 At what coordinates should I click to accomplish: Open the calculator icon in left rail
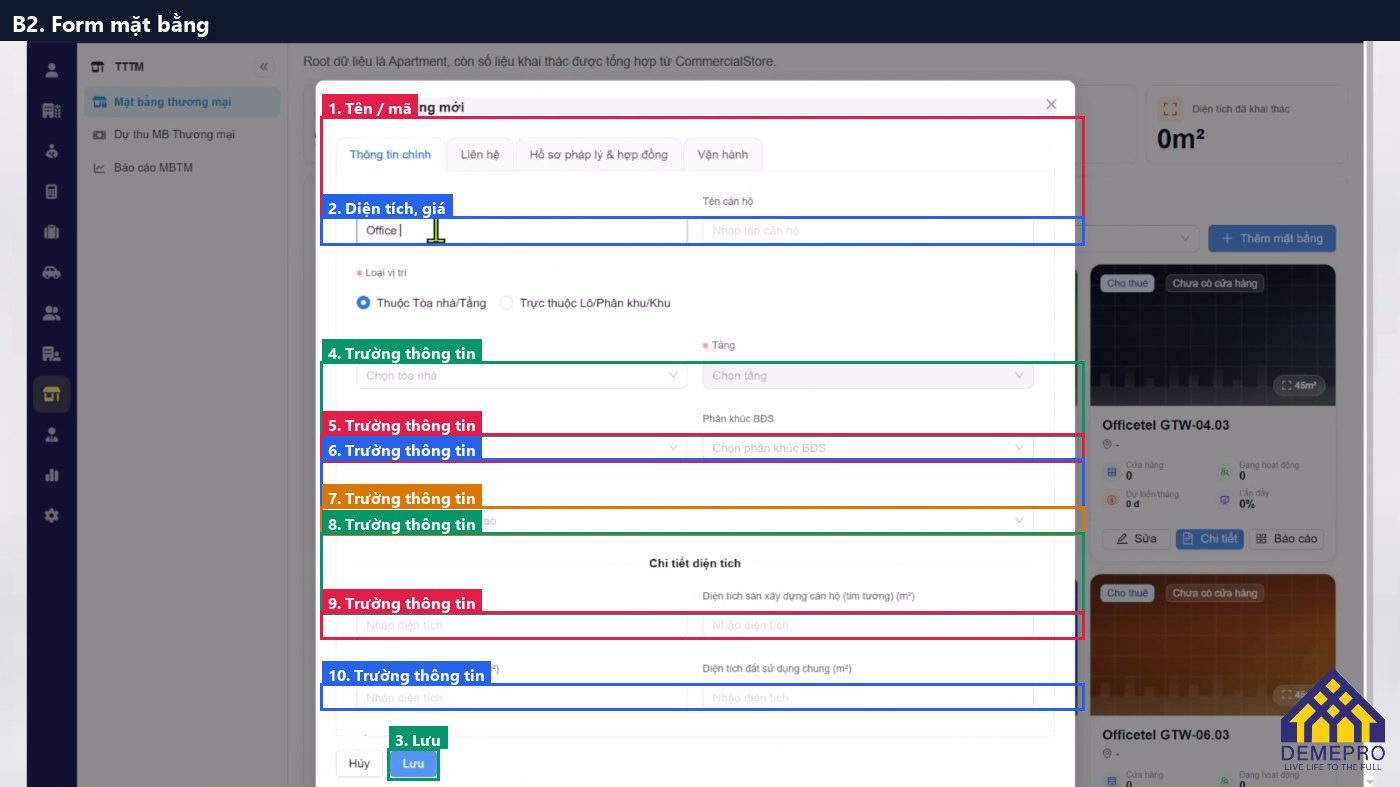pyautogui.click(x=52, y=192)
